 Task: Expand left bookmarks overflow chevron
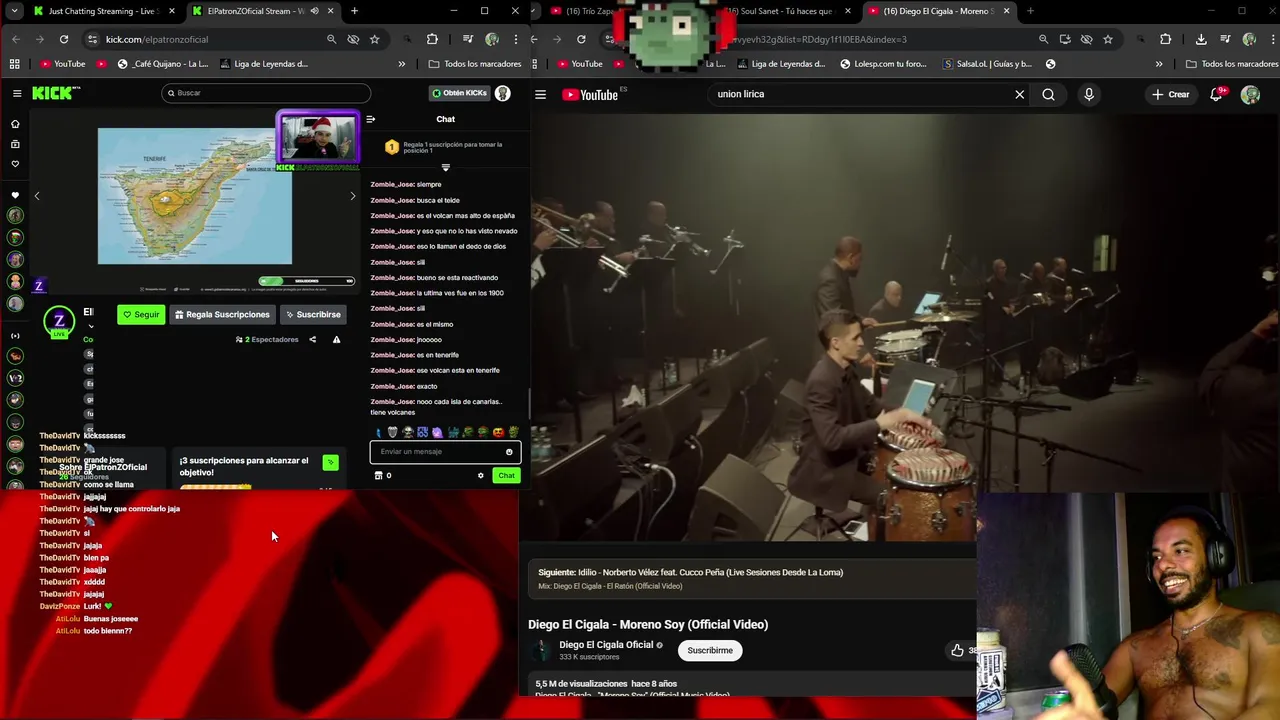click(401, 64)
